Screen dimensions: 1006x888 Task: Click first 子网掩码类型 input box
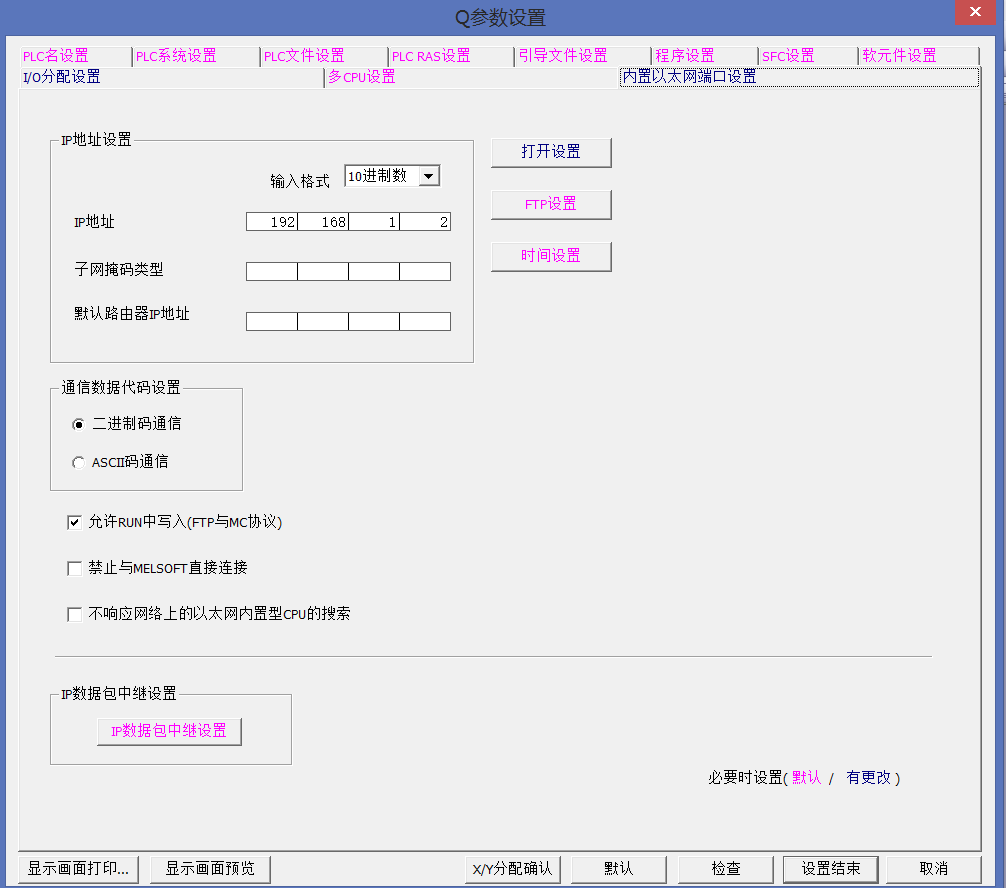272,271
